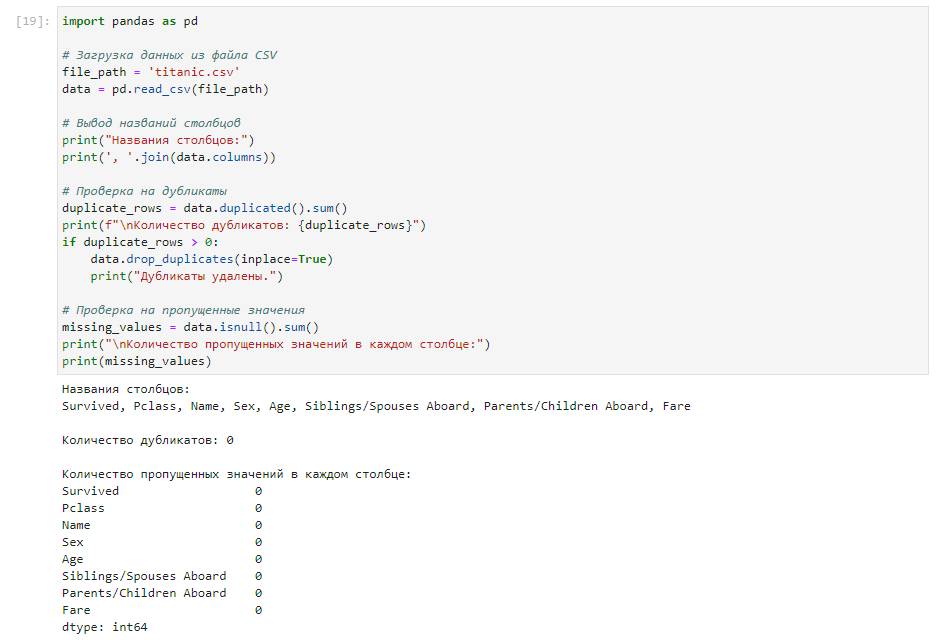Click 'Количество дубликатов: 0' in the output
The height and width of the screenshot is (640, 939).
coord(147,440)
